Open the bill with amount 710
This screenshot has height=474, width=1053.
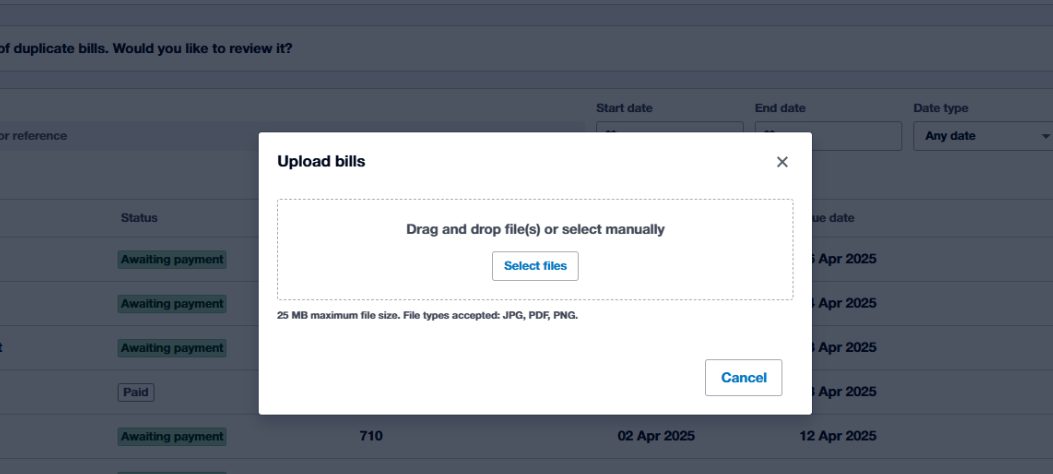pos(371,437)
